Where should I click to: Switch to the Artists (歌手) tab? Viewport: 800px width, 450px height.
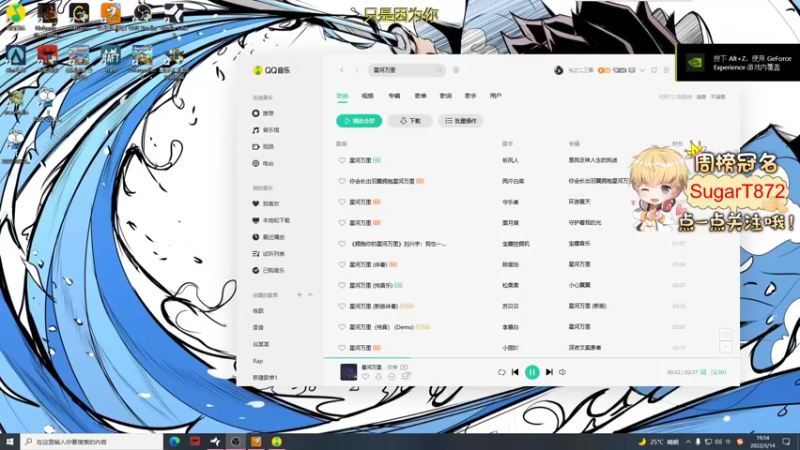tap(470, 96)
